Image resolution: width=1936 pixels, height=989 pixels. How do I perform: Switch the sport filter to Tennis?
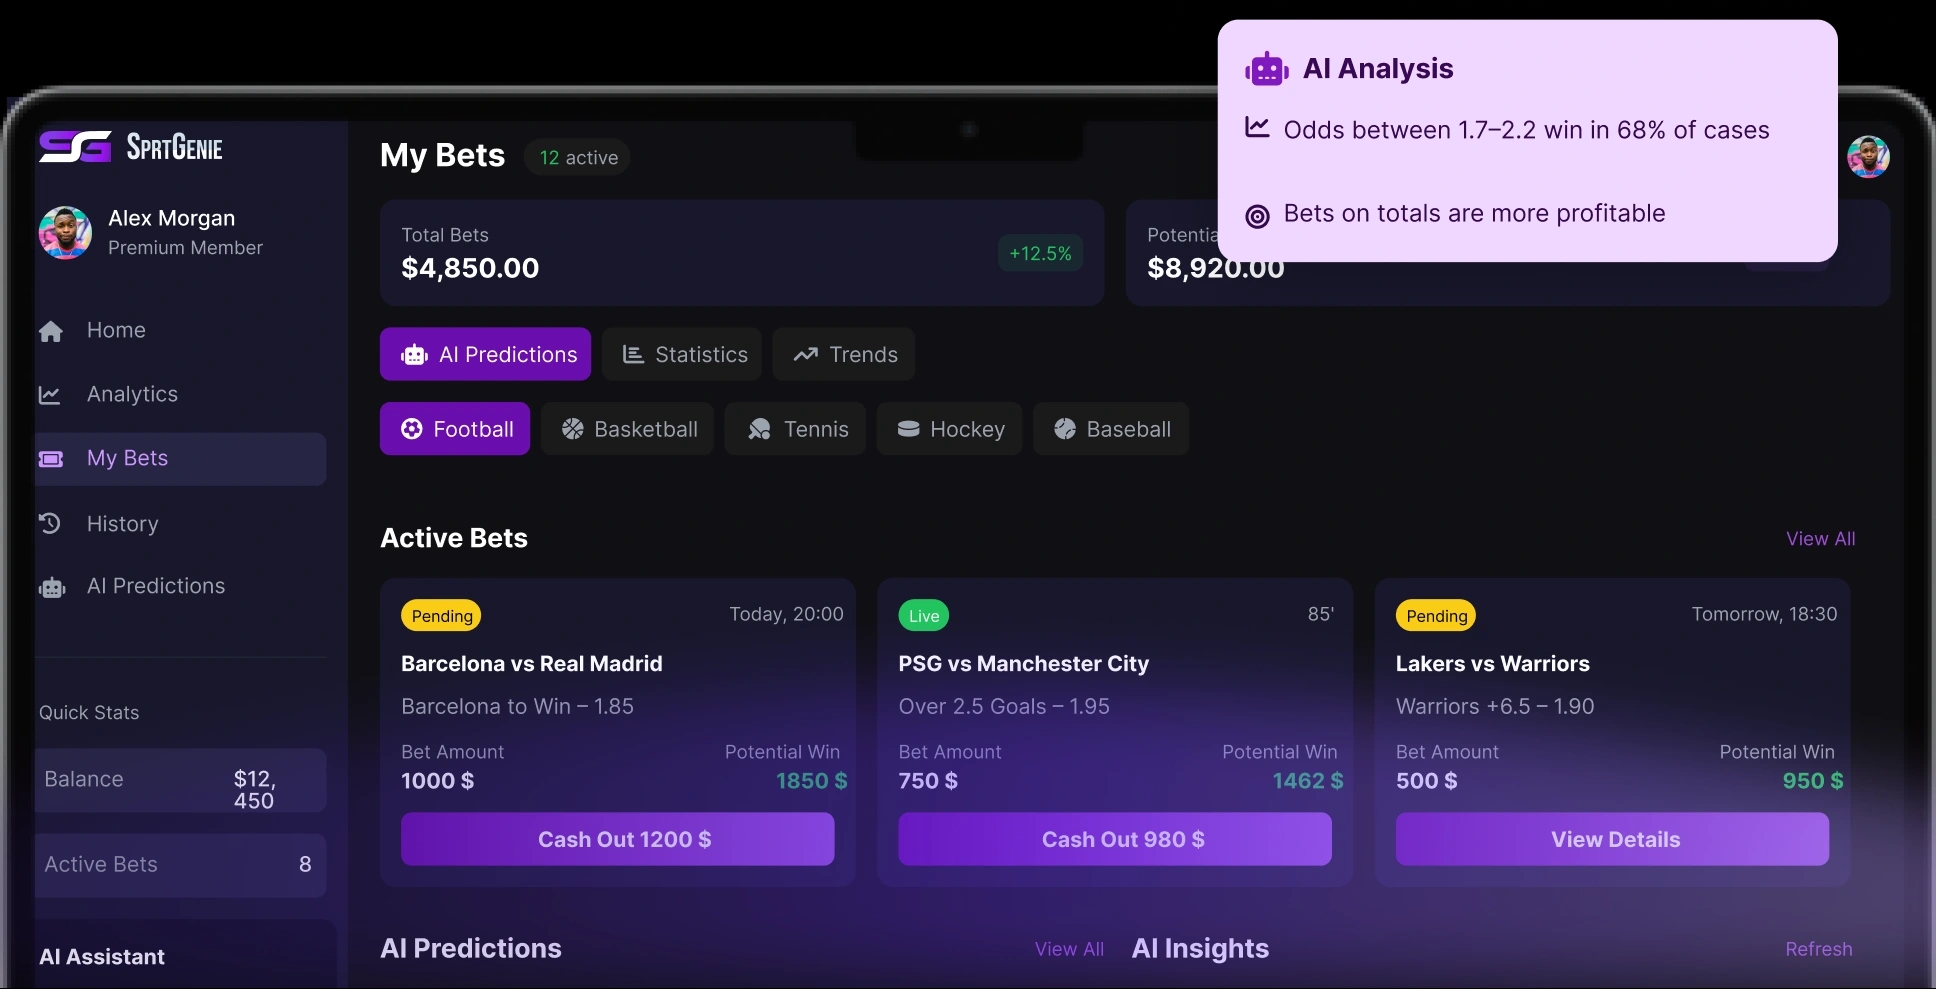click(x=795, y=429)
